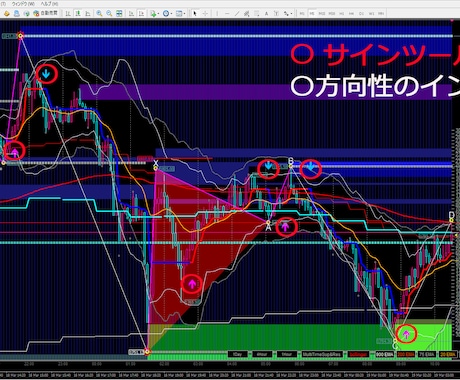Screen dimensions: 460x380
Task: Switch to M1 timeframe
Action: click(x=302, y=14)
